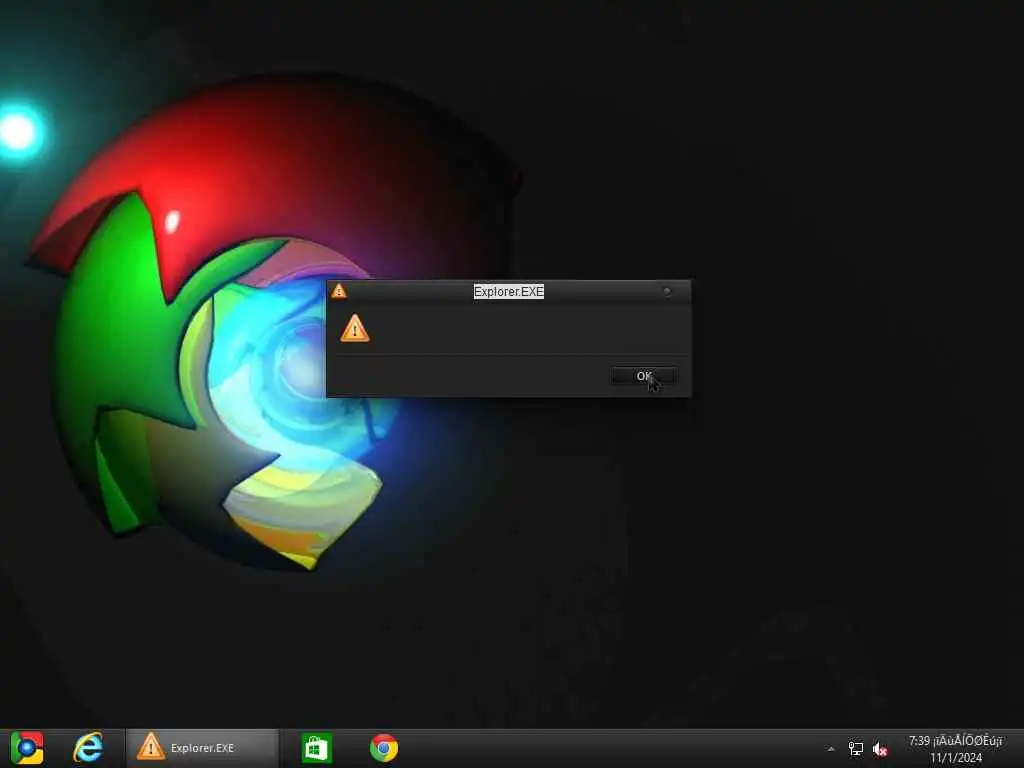
Task: Click the muted volume tray icon
Action: [x=880, y=749]
